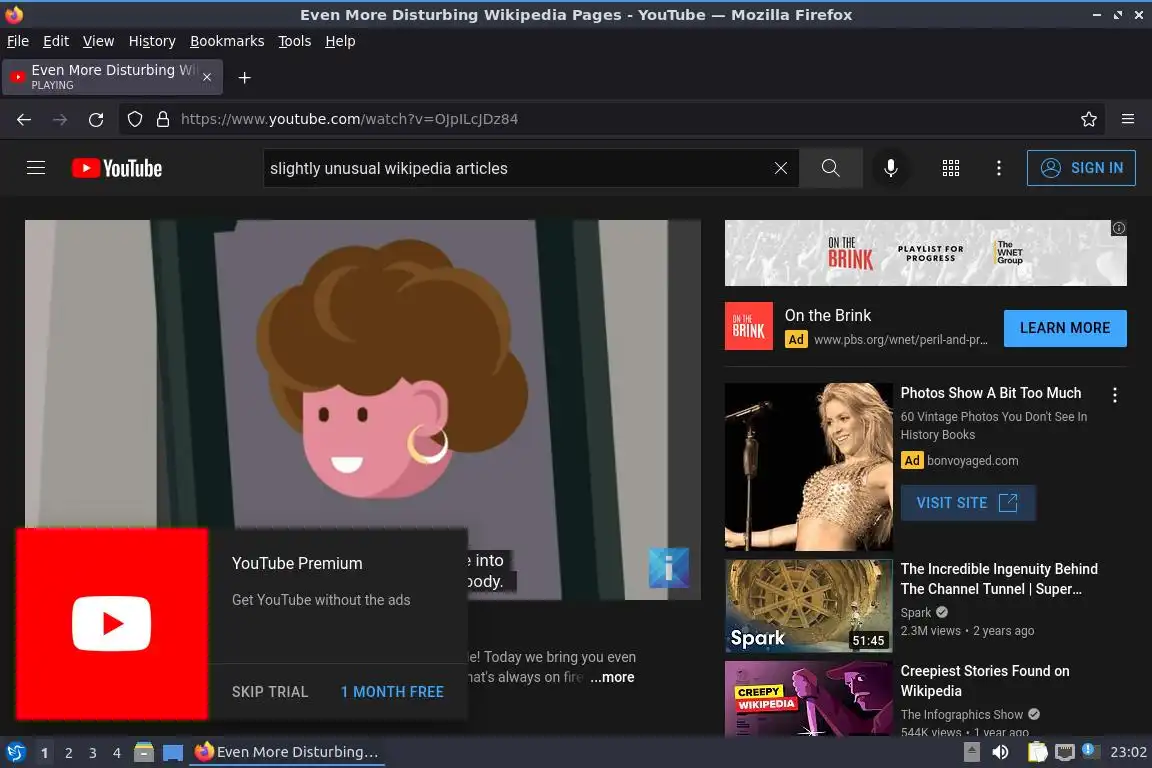Switch to workspace 3
1152x768 pixels.
coord(93,753)
